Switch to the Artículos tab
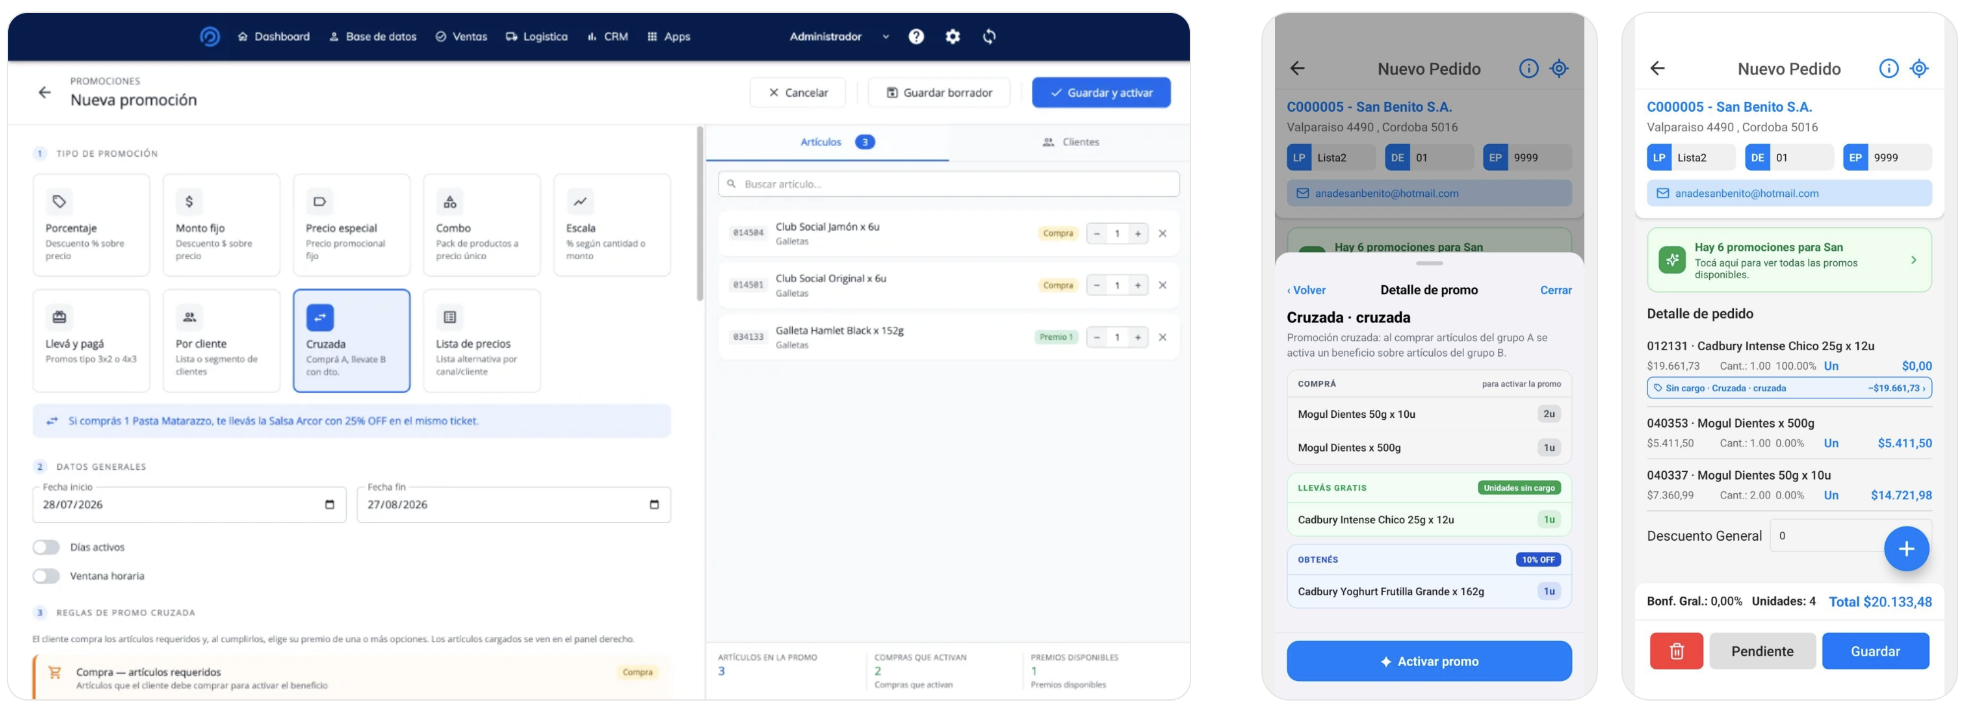This screenshot has width=1972, height=718. click(828, 142)
